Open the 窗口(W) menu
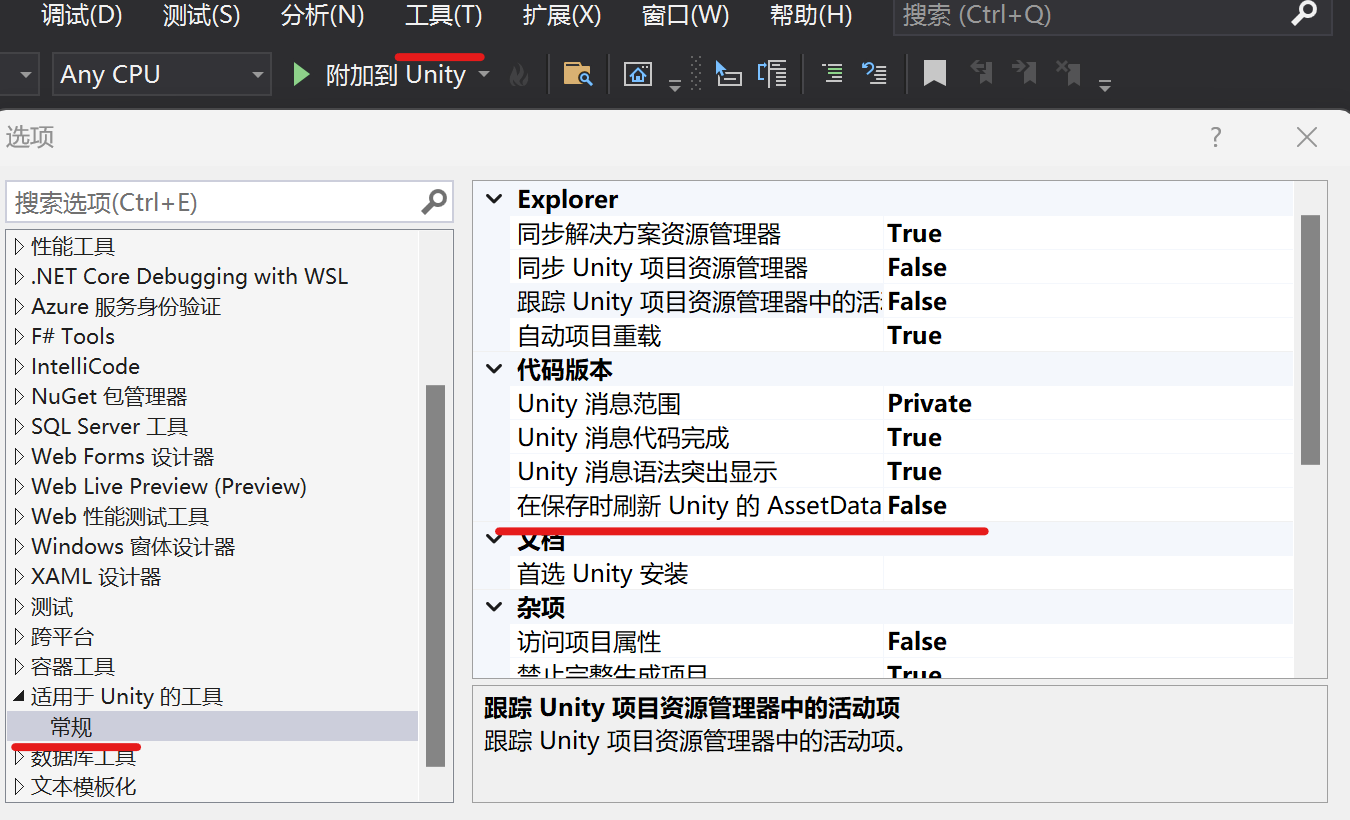This screenshot has width=1350, height=820. click(684, 15)
